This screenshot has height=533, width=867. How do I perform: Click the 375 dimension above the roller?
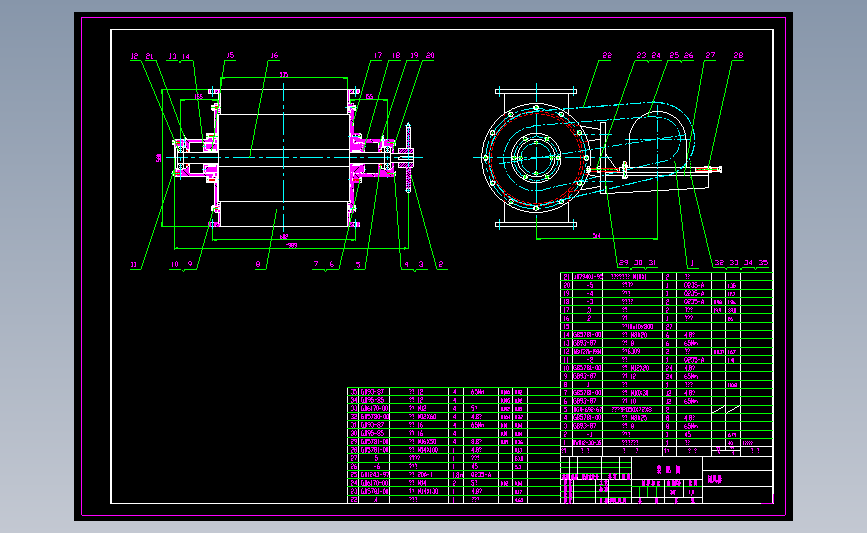pos(284,75)
